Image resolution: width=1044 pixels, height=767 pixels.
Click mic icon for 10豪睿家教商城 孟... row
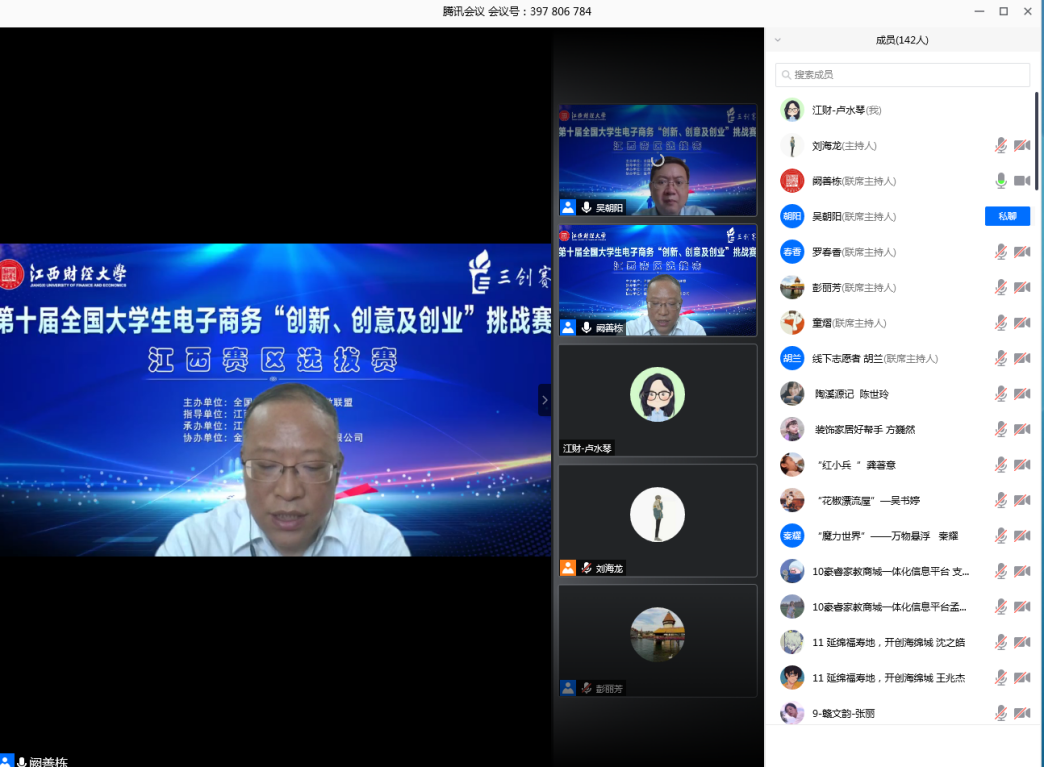tap(1001, 607)
